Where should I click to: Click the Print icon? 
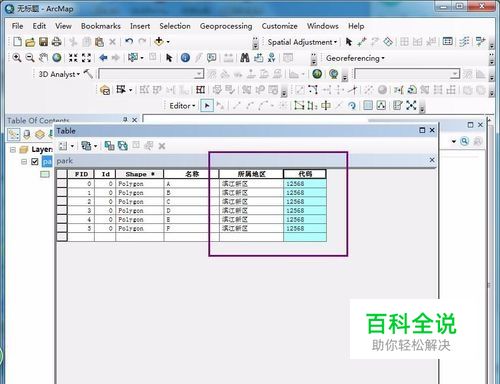pyautogui.click(x=57, y=42)
